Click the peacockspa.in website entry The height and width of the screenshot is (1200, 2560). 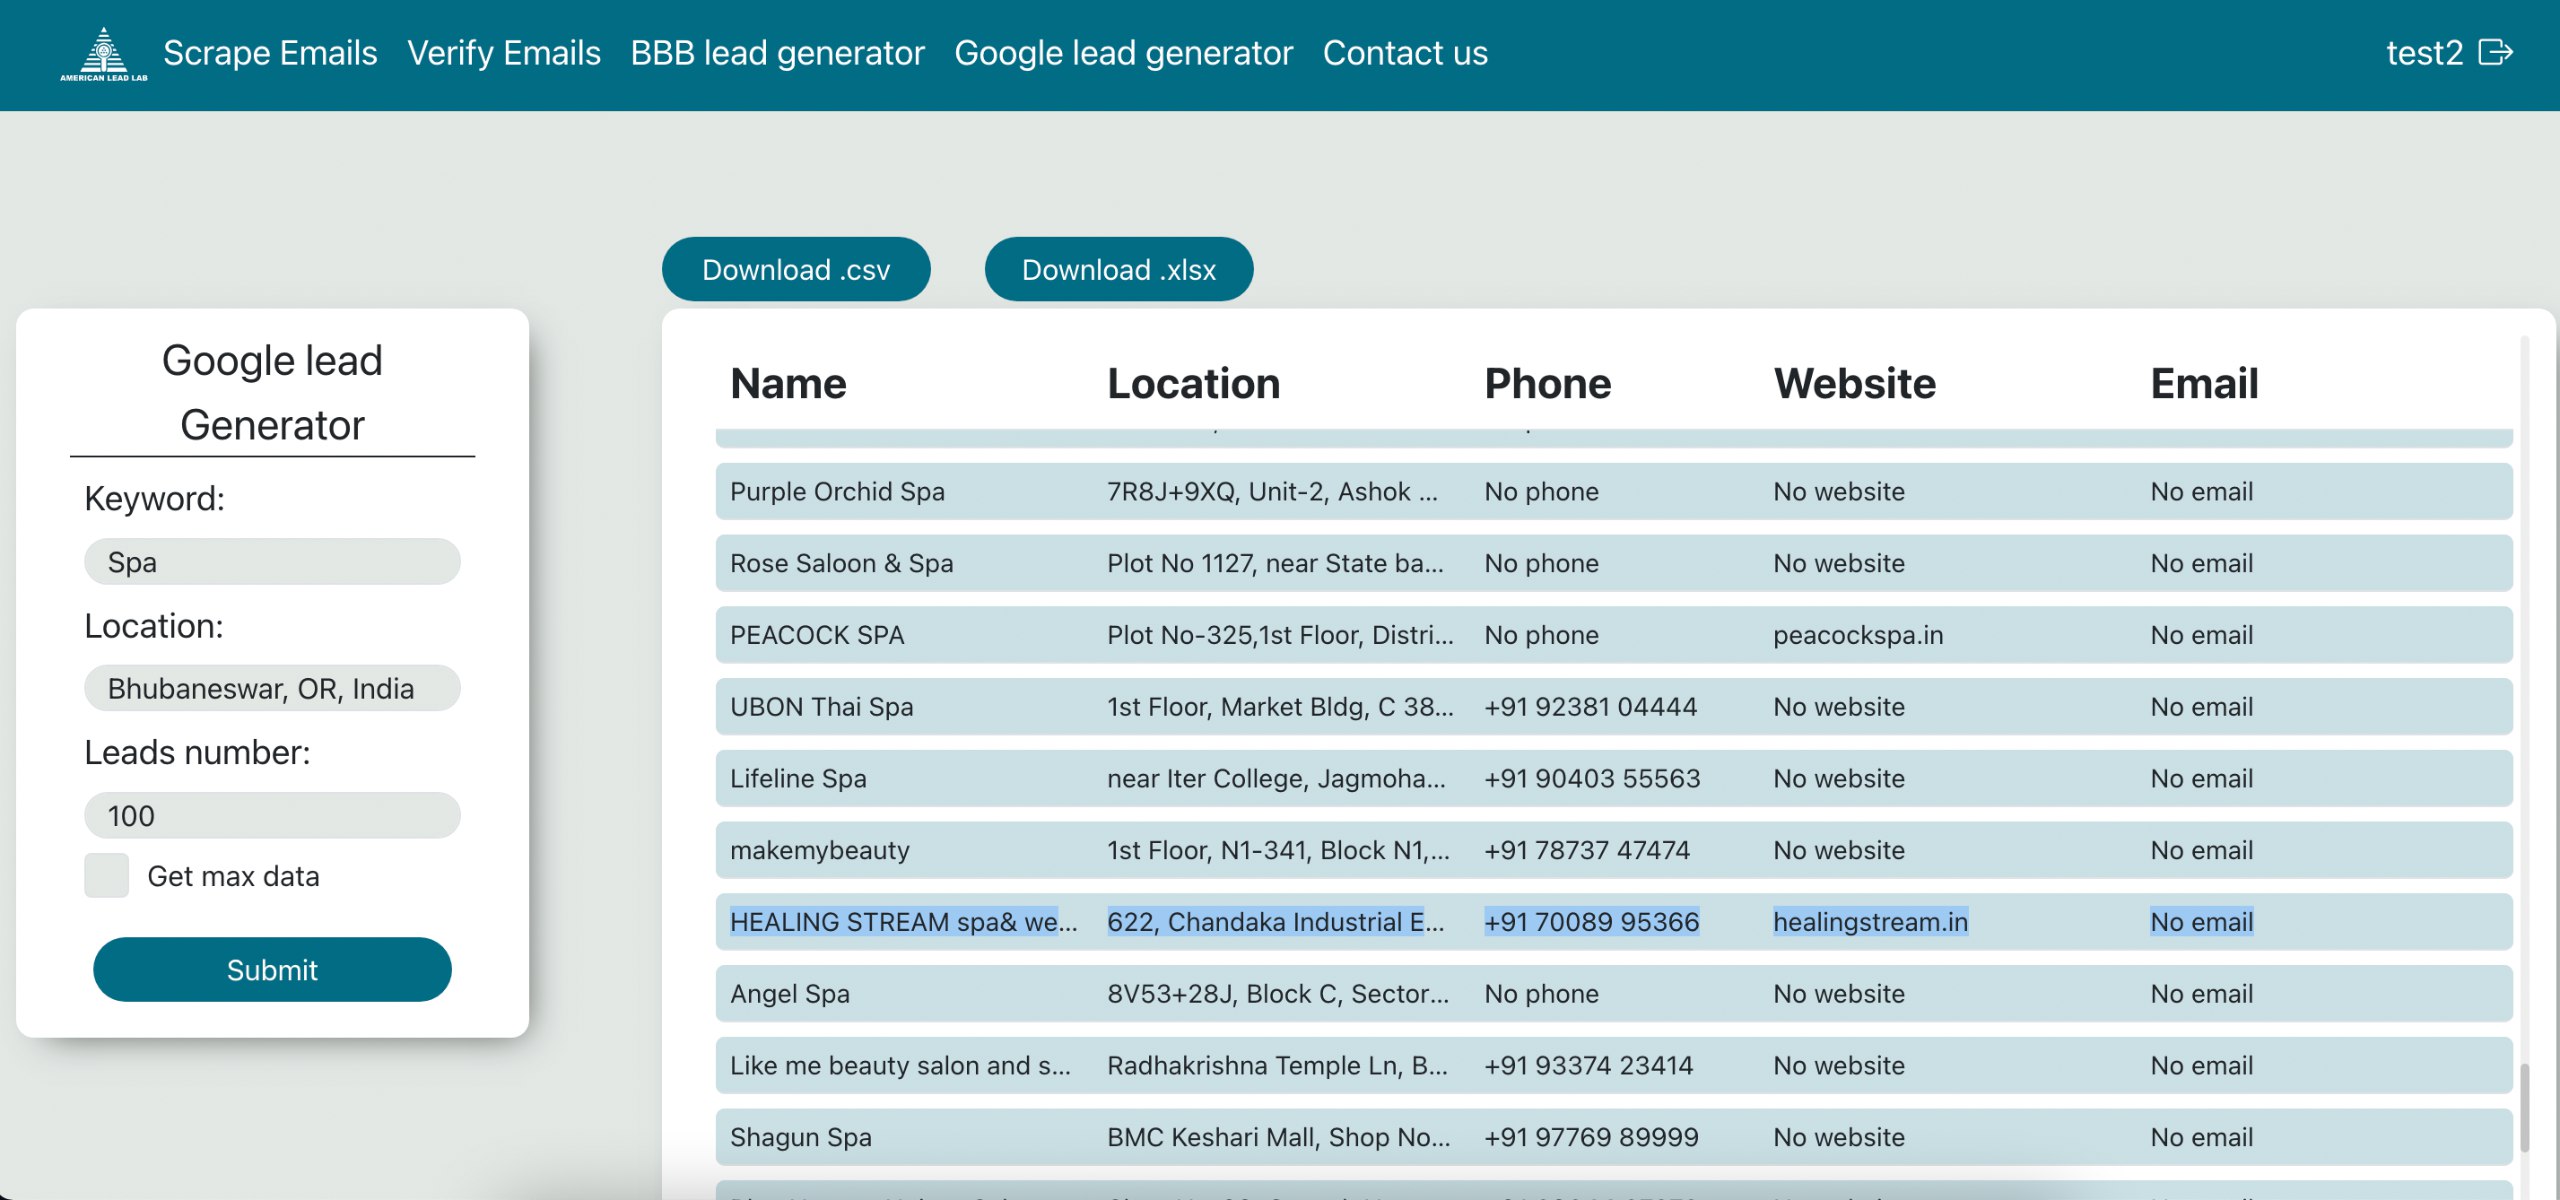pos(1857,635)
